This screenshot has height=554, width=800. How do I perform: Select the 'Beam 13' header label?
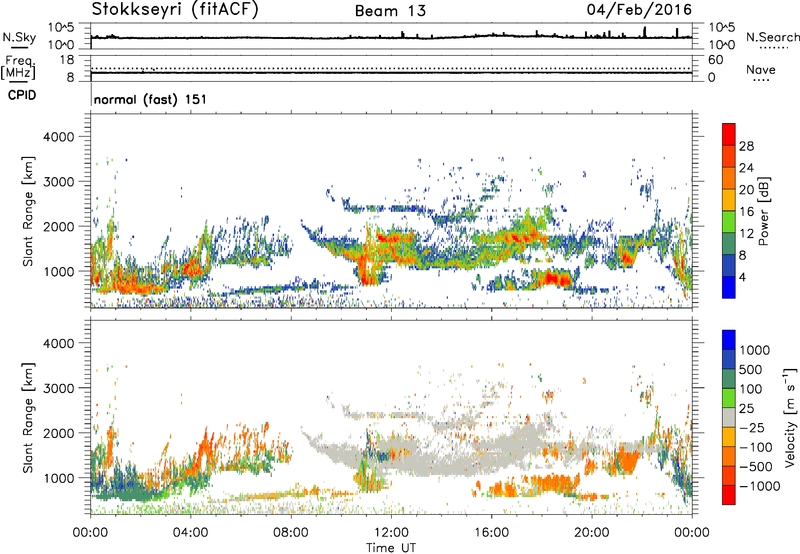390,11
